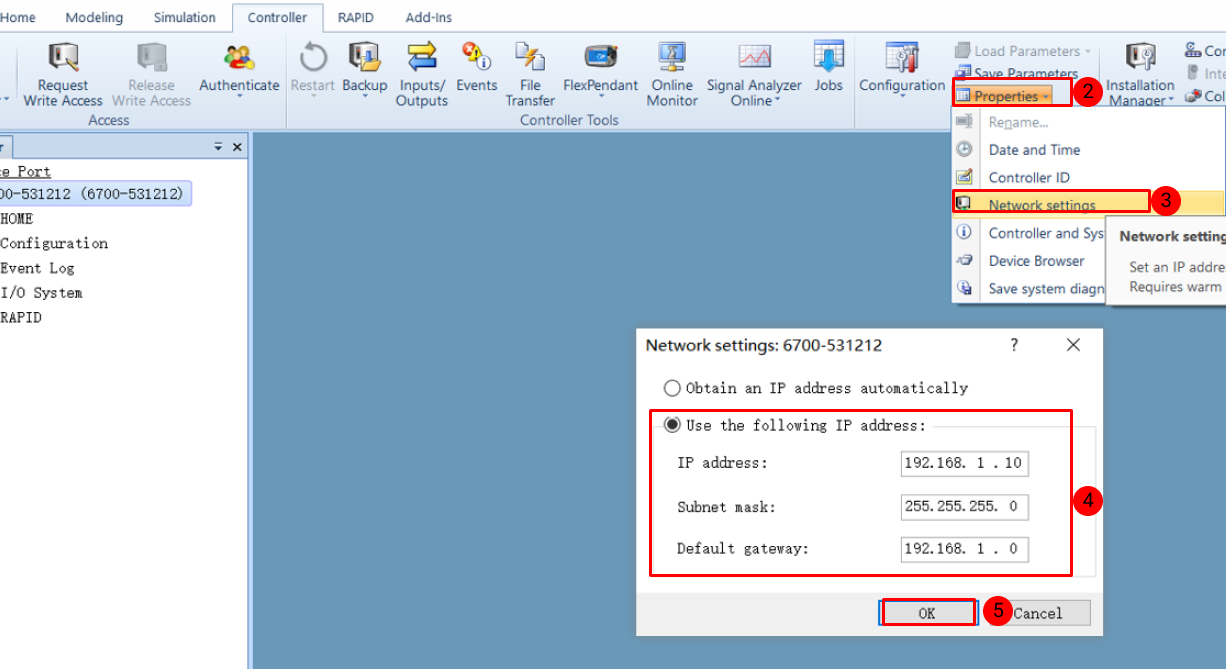
Task: Switch to the Modeling tab
Action: (94, 17)
